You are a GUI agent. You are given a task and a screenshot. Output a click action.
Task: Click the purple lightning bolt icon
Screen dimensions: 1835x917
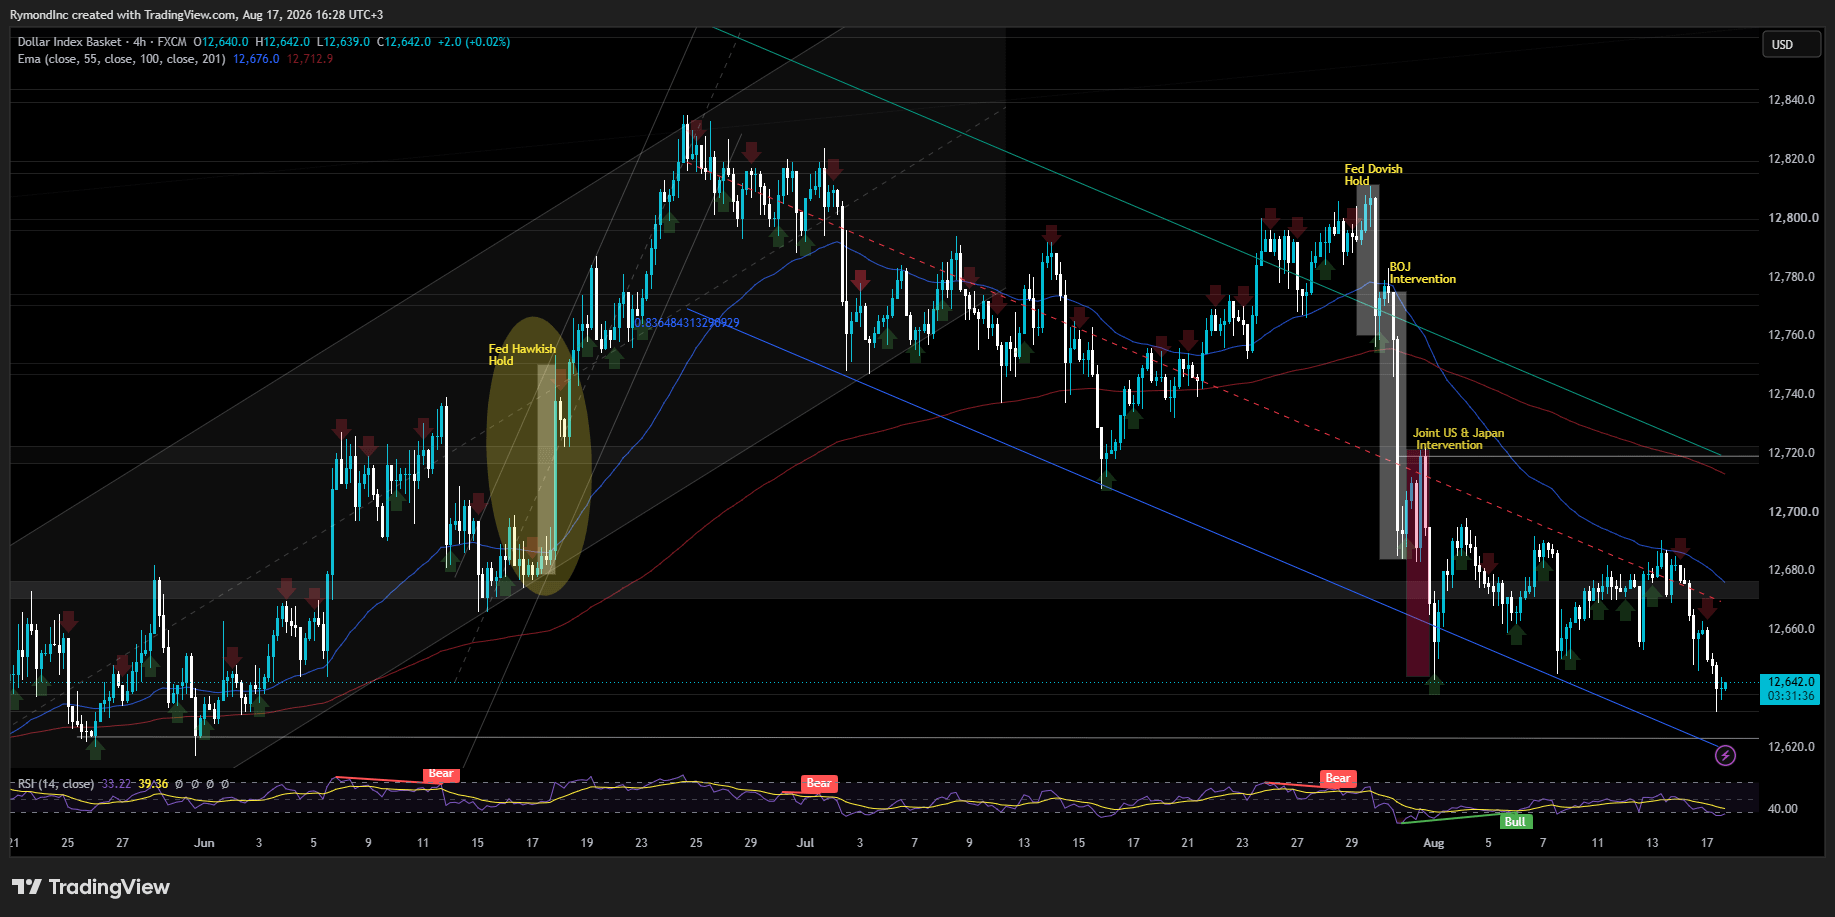pyautogui.click(x=1725, y=756)
